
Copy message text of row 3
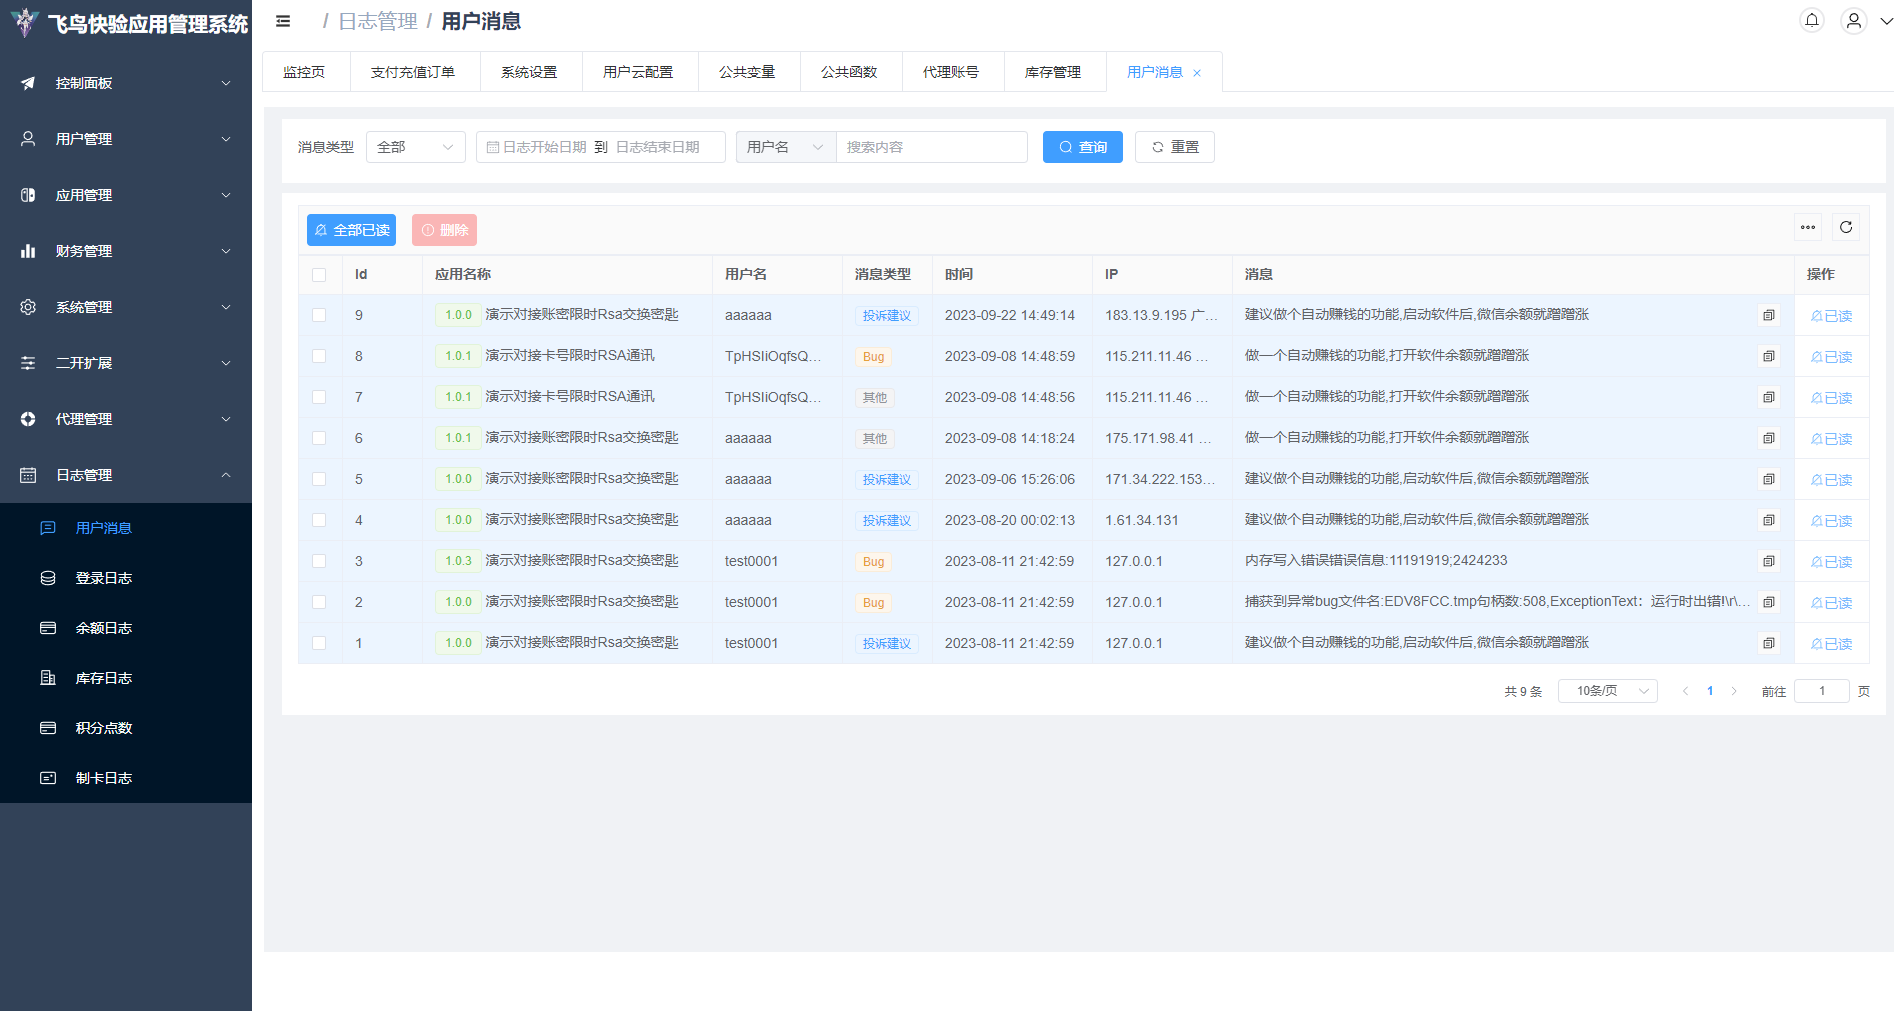[x=1768, y=562]
